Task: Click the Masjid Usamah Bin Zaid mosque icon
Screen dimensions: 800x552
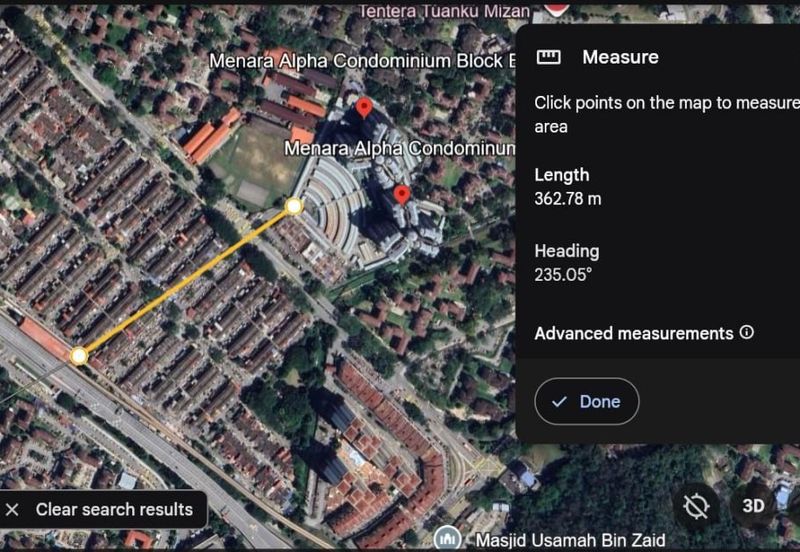Action: (448, 539)
